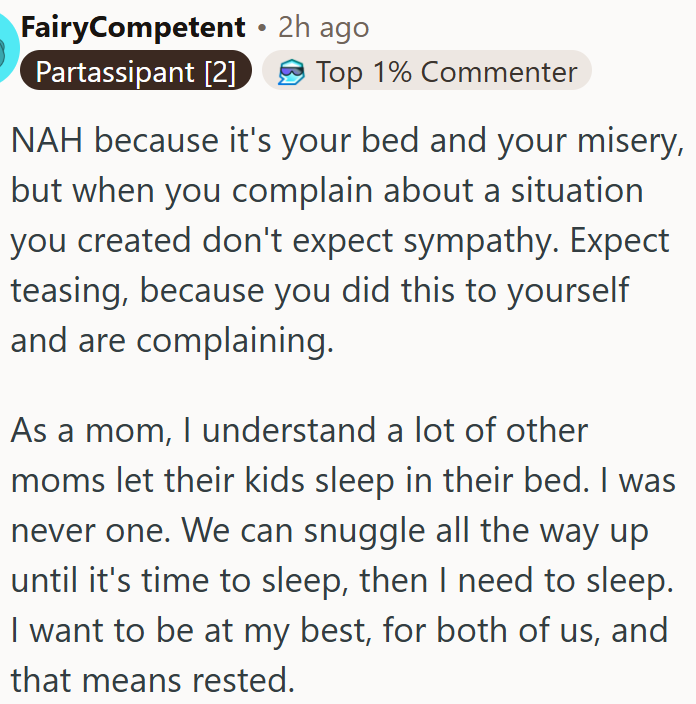Open FairyCompetent's user avatar
This screenshot has width=696, height=704.
pyautogui.click(x=6, y=48)
